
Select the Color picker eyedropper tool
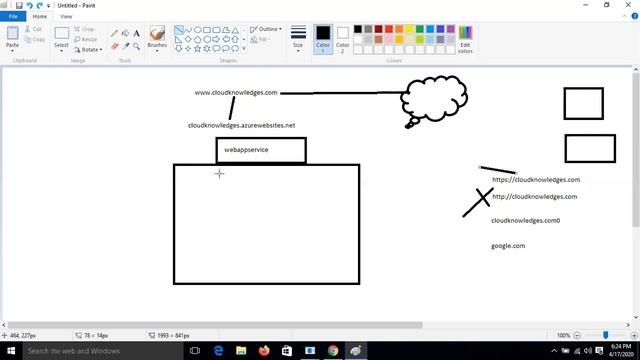pyautogui.click(x=126, y=47)
